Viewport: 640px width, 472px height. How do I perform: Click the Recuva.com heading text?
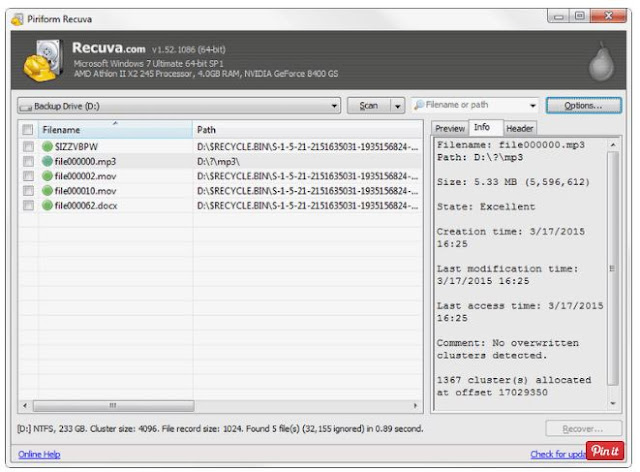coord(109,48)
